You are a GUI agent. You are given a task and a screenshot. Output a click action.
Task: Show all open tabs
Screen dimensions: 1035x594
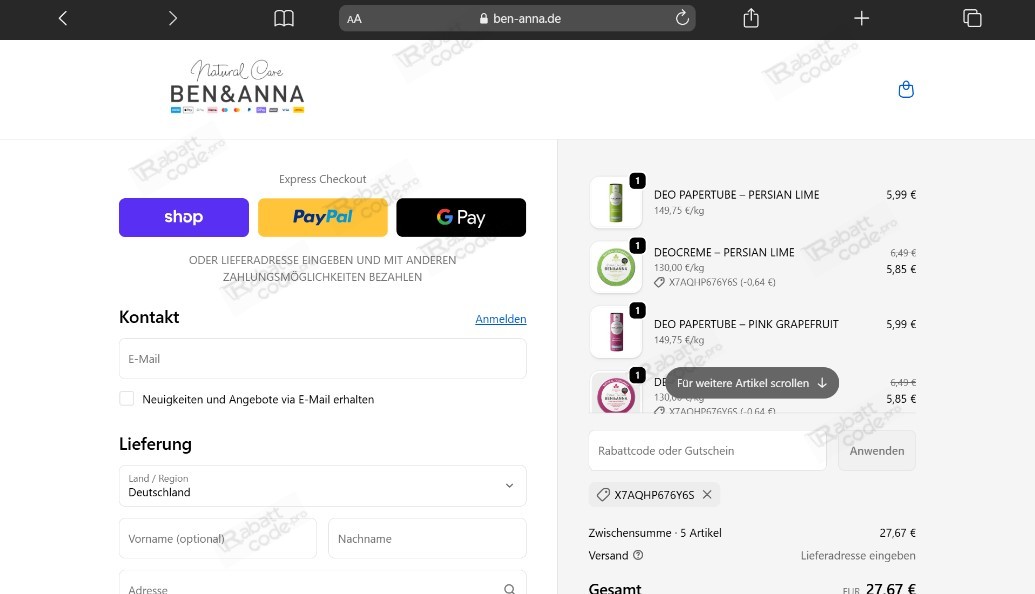click(x=971, y=18)
